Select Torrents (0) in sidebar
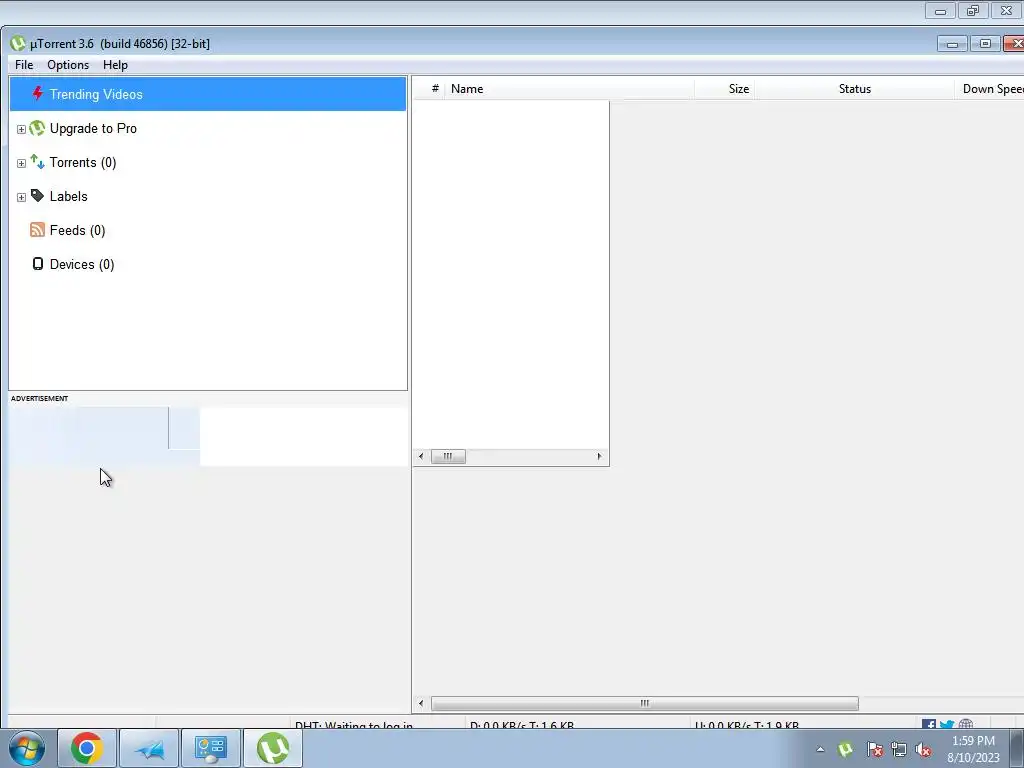 coord(83,163)
